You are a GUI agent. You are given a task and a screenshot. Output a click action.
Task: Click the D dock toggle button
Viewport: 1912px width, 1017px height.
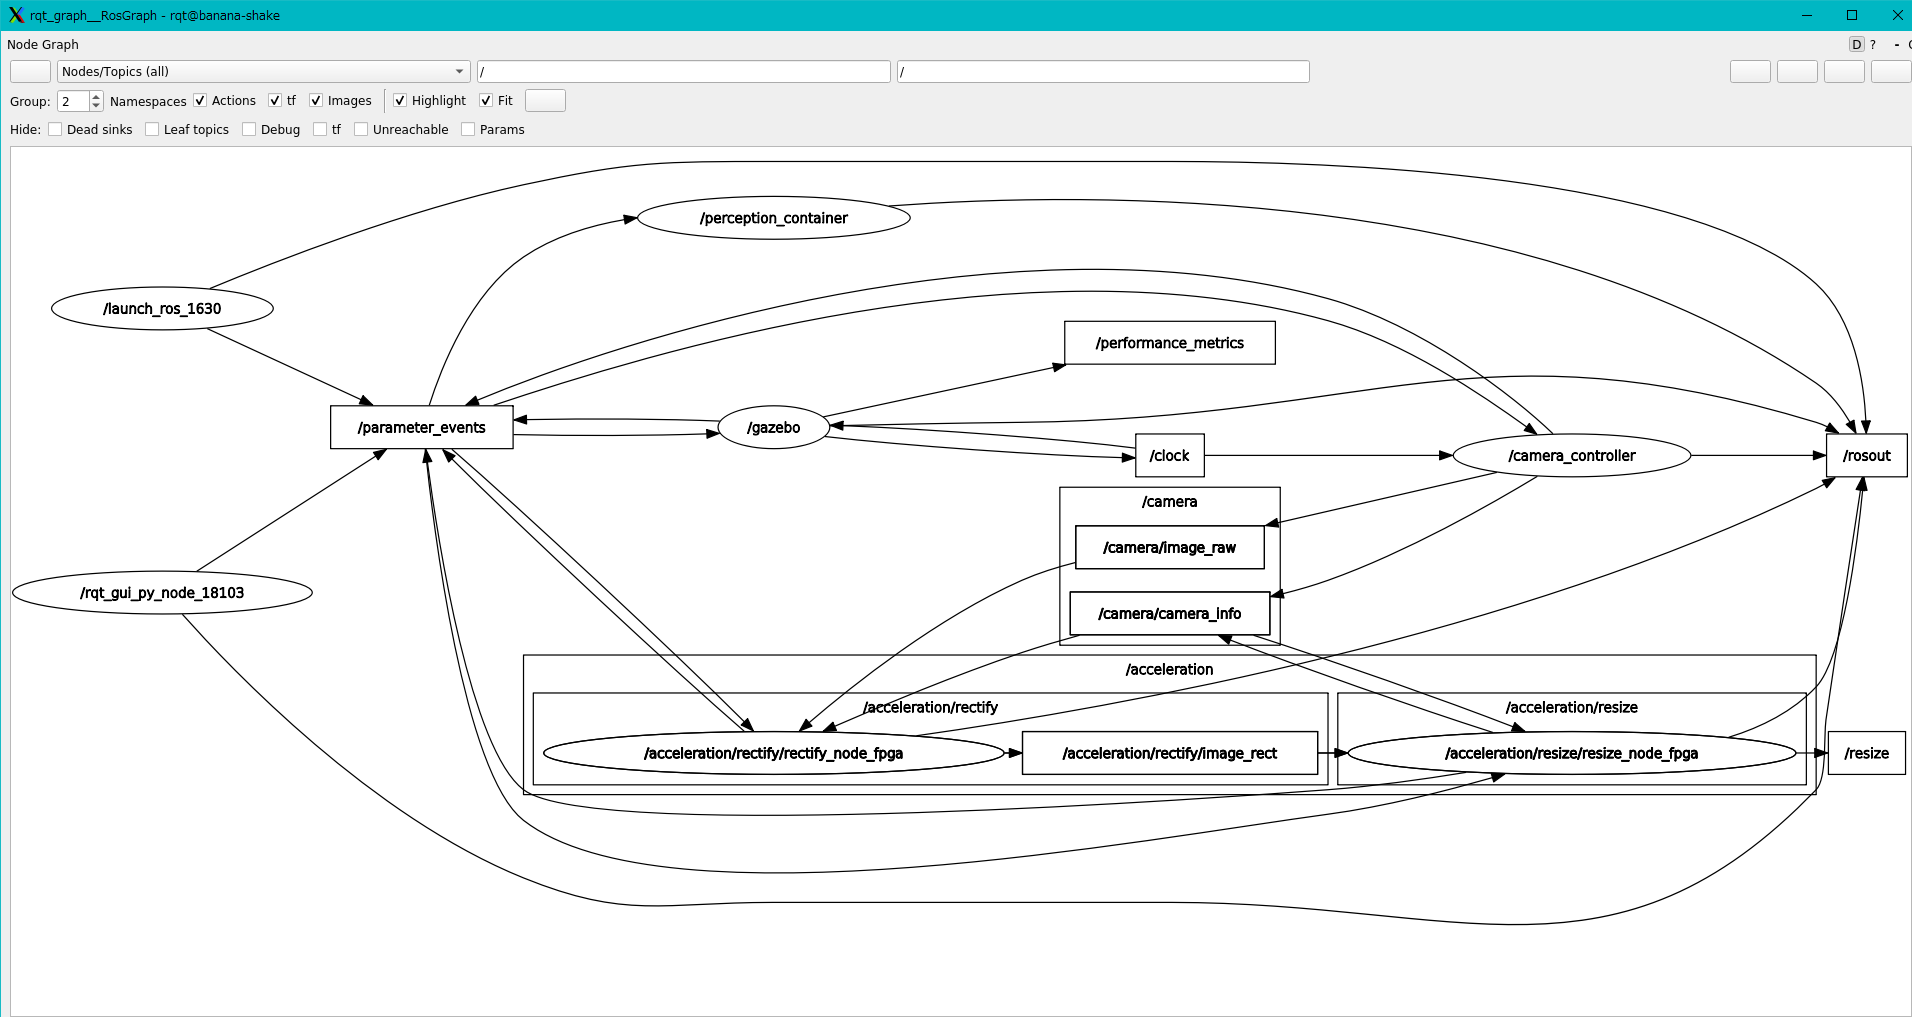1856,44
